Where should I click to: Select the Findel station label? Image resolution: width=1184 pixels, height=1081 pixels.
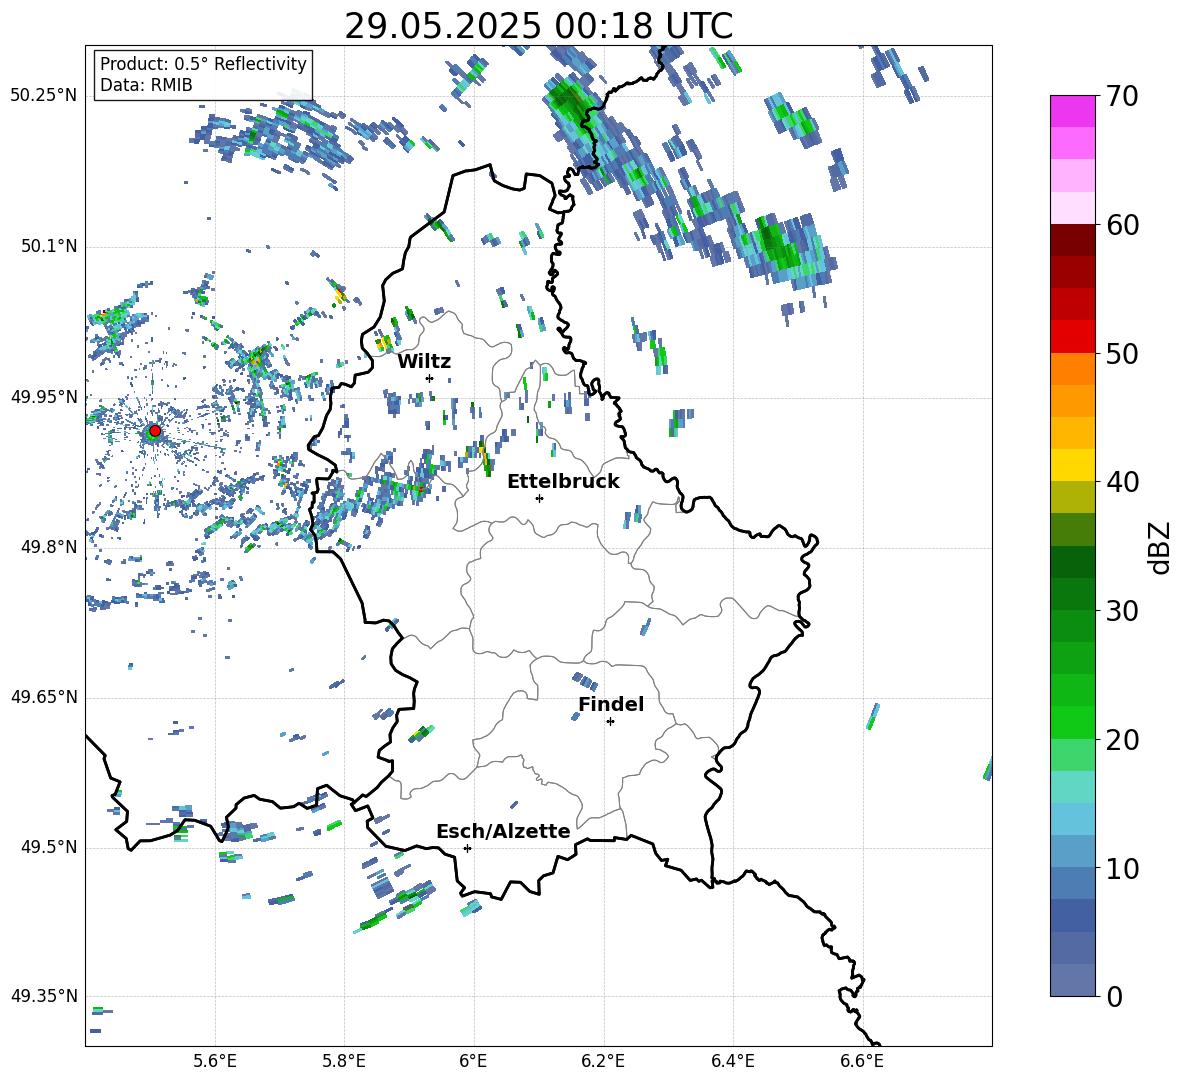point(611,704)
